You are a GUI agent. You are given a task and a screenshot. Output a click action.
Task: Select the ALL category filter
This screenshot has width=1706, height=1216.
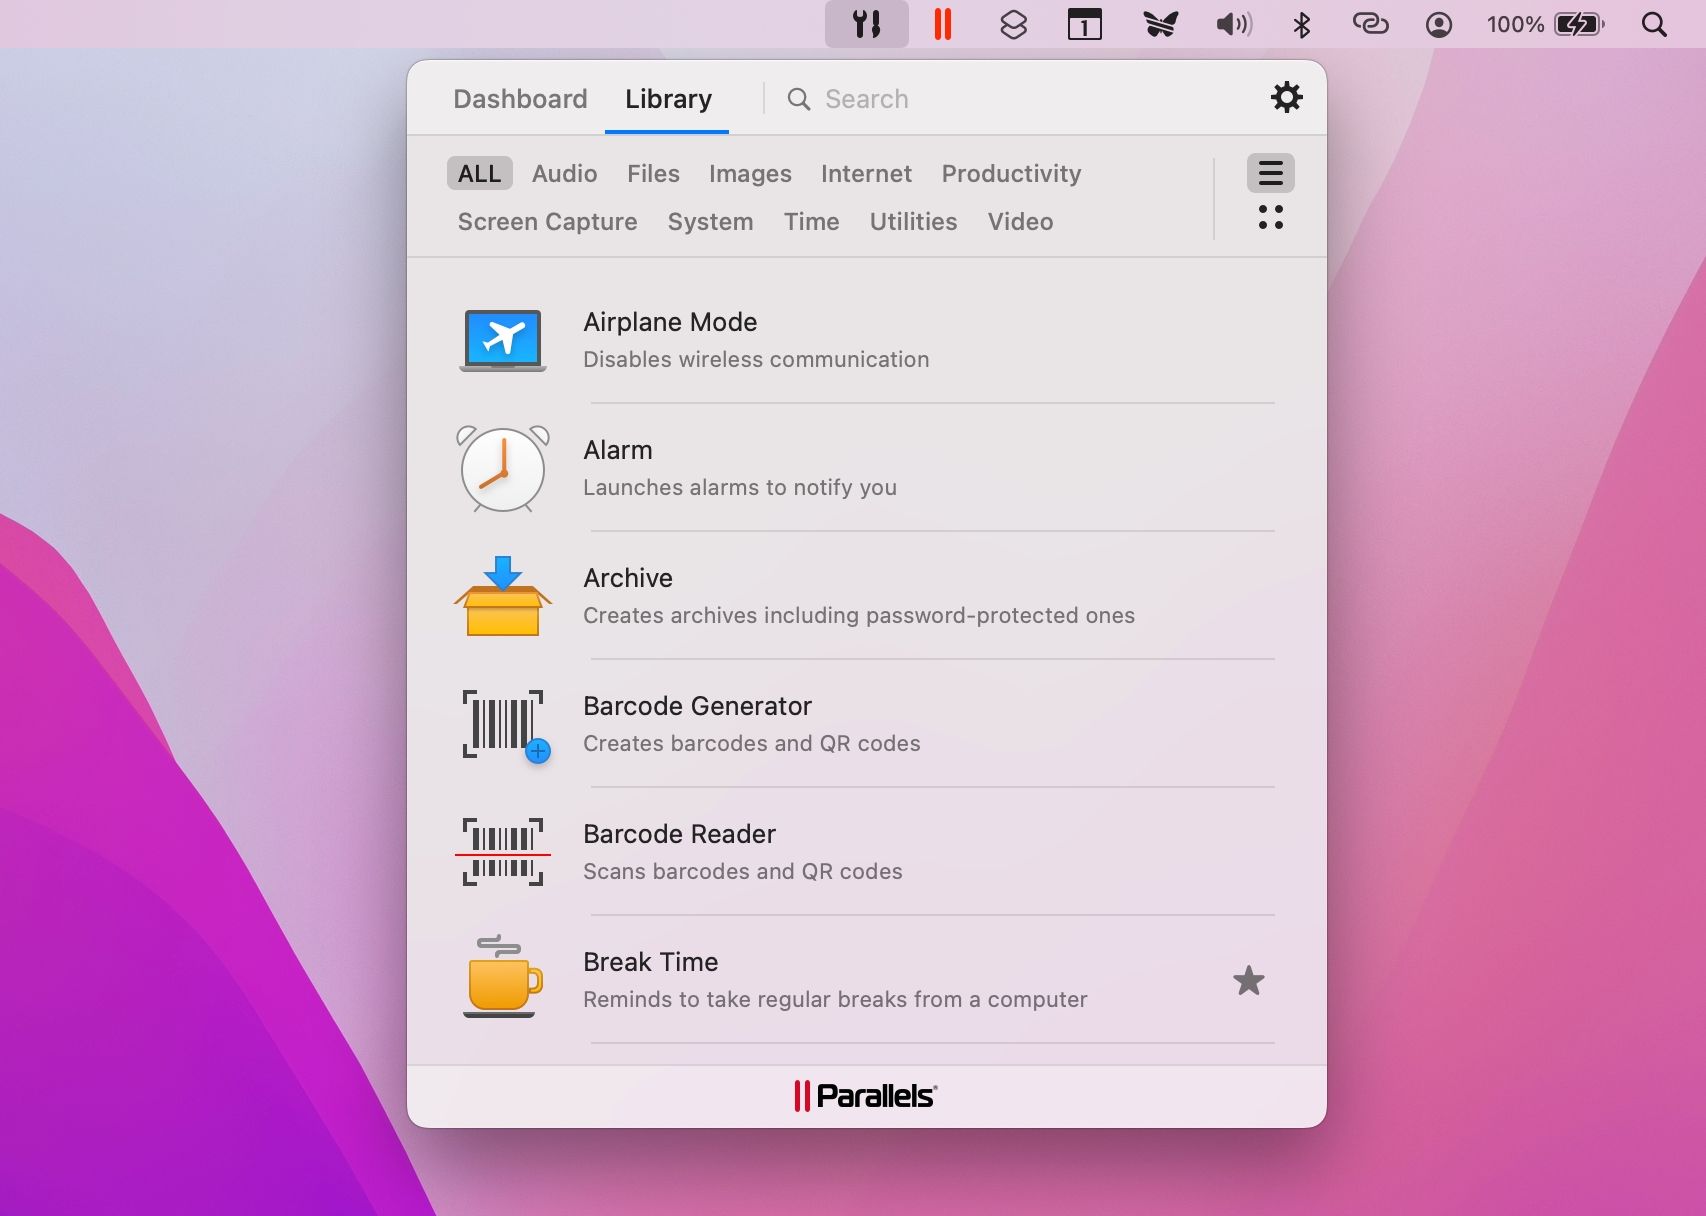(x=479, y=173)
